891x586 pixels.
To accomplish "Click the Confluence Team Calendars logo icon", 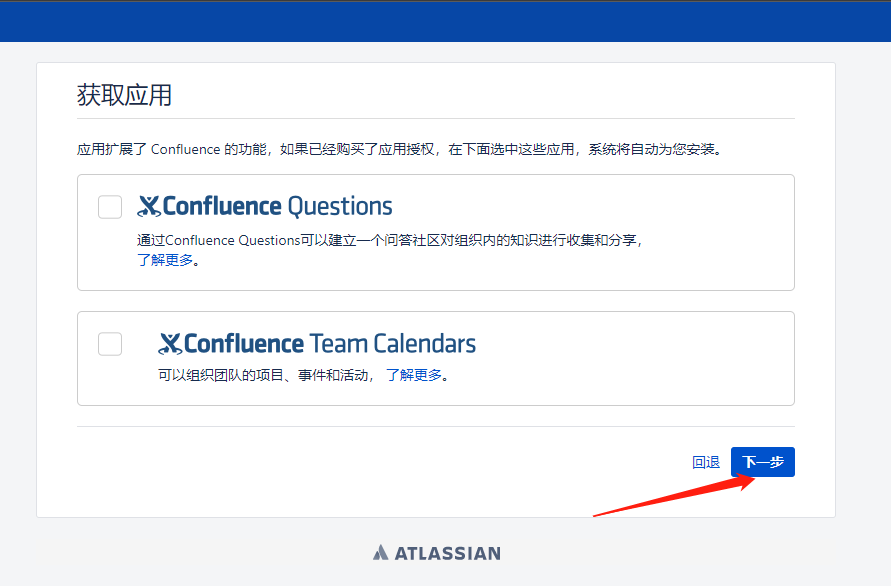I will 170,344.
